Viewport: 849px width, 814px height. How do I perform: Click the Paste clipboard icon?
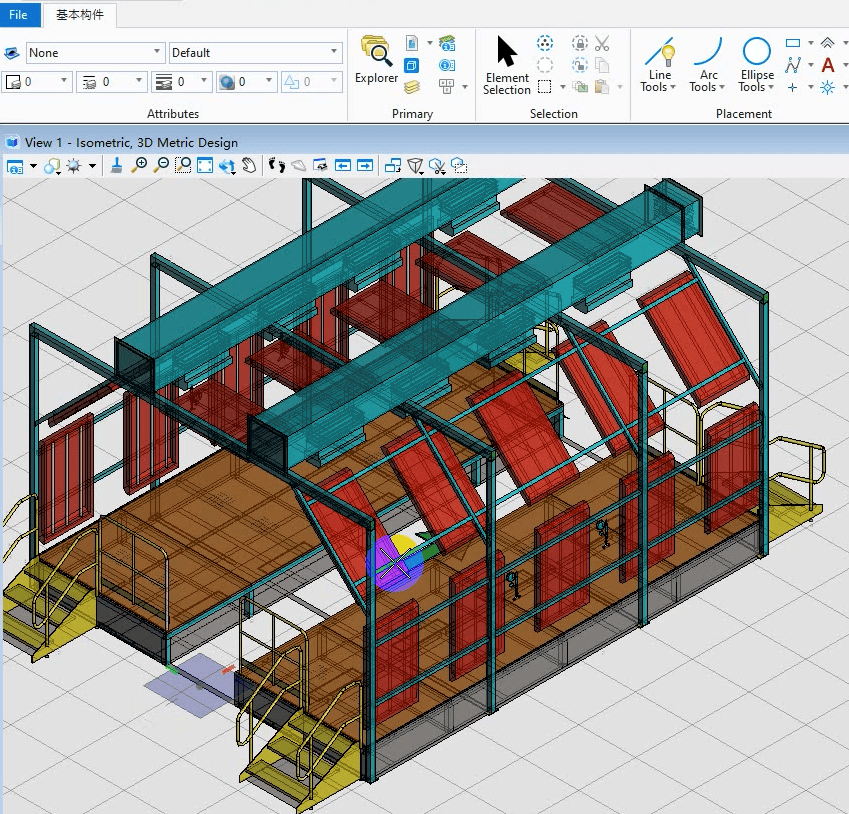[x=602, y=87]
